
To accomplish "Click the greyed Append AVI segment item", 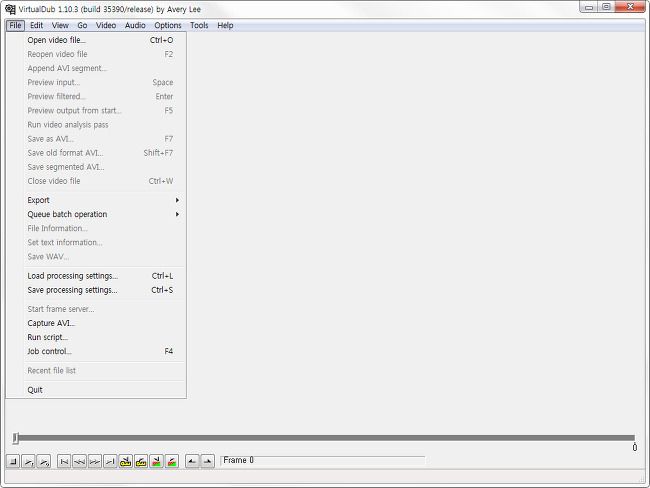I will (x=96, y=68).
